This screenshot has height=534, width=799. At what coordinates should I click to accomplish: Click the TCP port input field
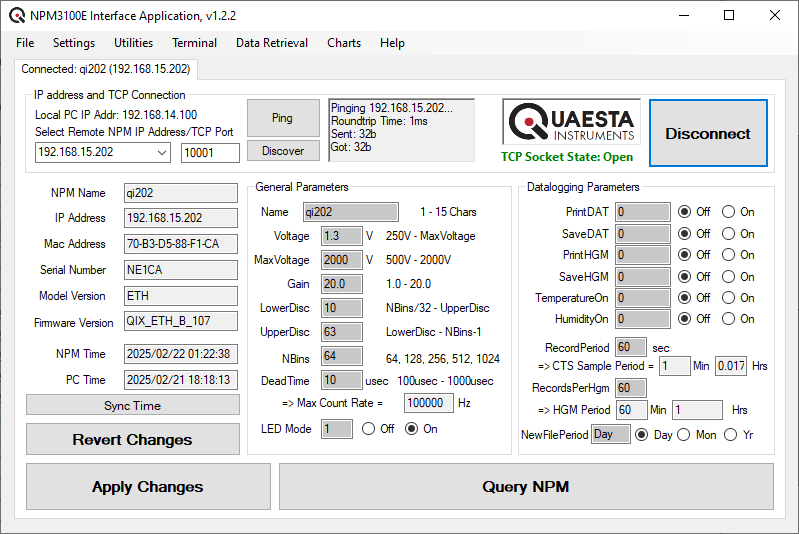coord(210,152)
